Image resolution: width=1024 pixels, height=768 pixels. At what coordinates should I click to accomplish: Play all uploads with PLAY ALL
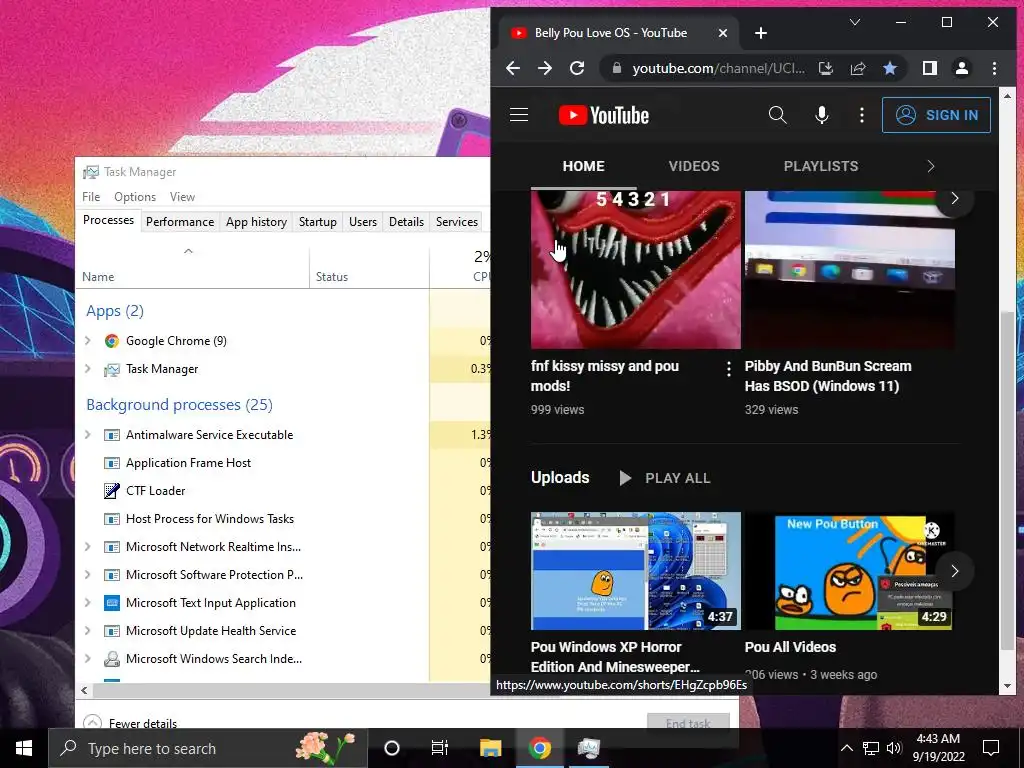pyautogui.click(x=664, y=478)
